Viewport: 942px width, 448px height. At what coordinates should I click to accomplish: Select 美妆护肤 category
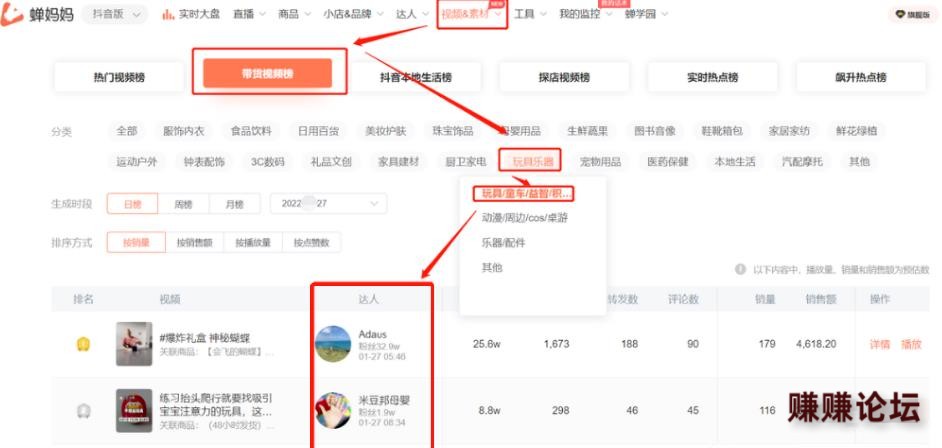(x=385, y=131)
